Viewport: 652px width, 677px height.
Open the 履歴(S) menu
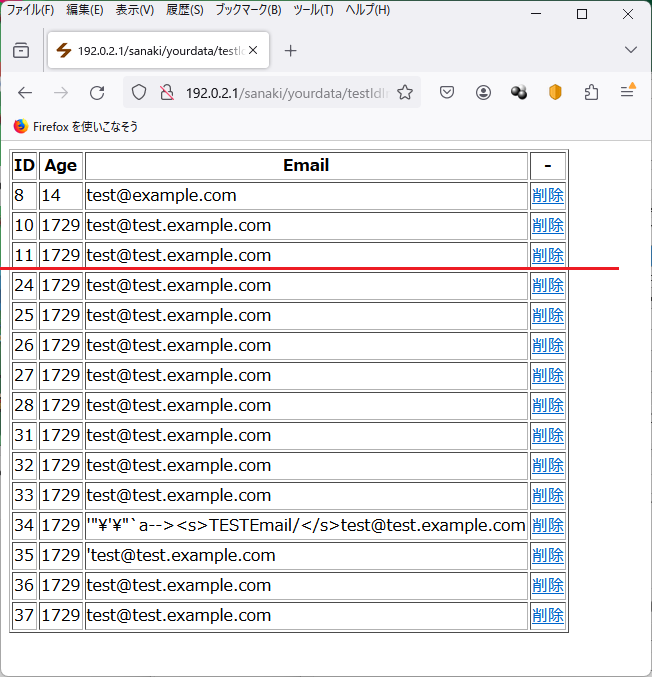pos(185,10)
